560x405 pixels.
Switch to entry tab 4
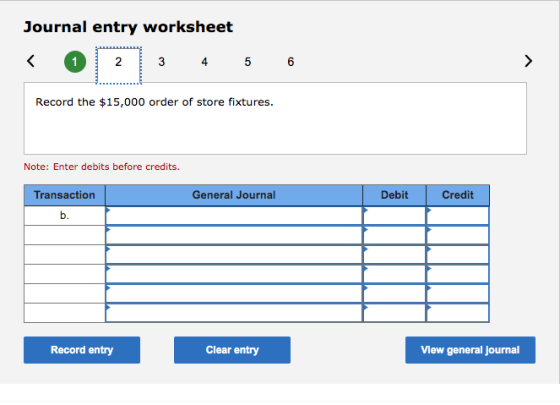[x=204, y=62]
